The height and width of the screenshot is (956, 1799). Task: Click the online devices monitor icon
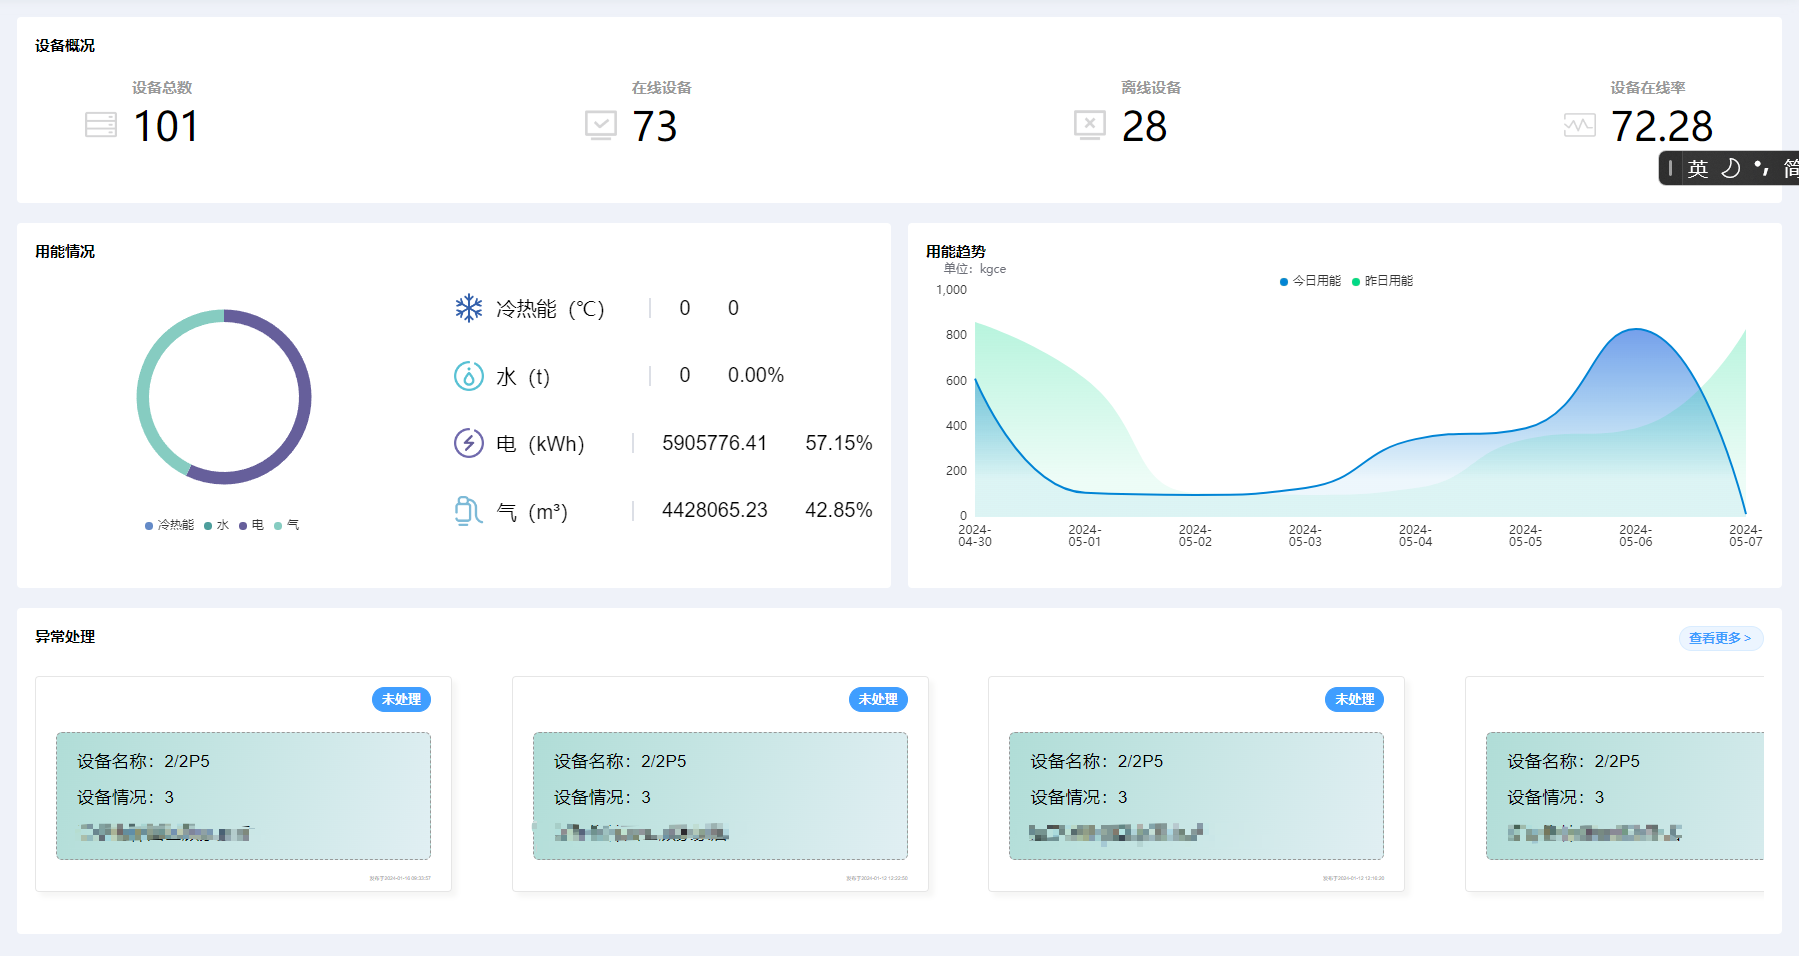pos(601,125)
